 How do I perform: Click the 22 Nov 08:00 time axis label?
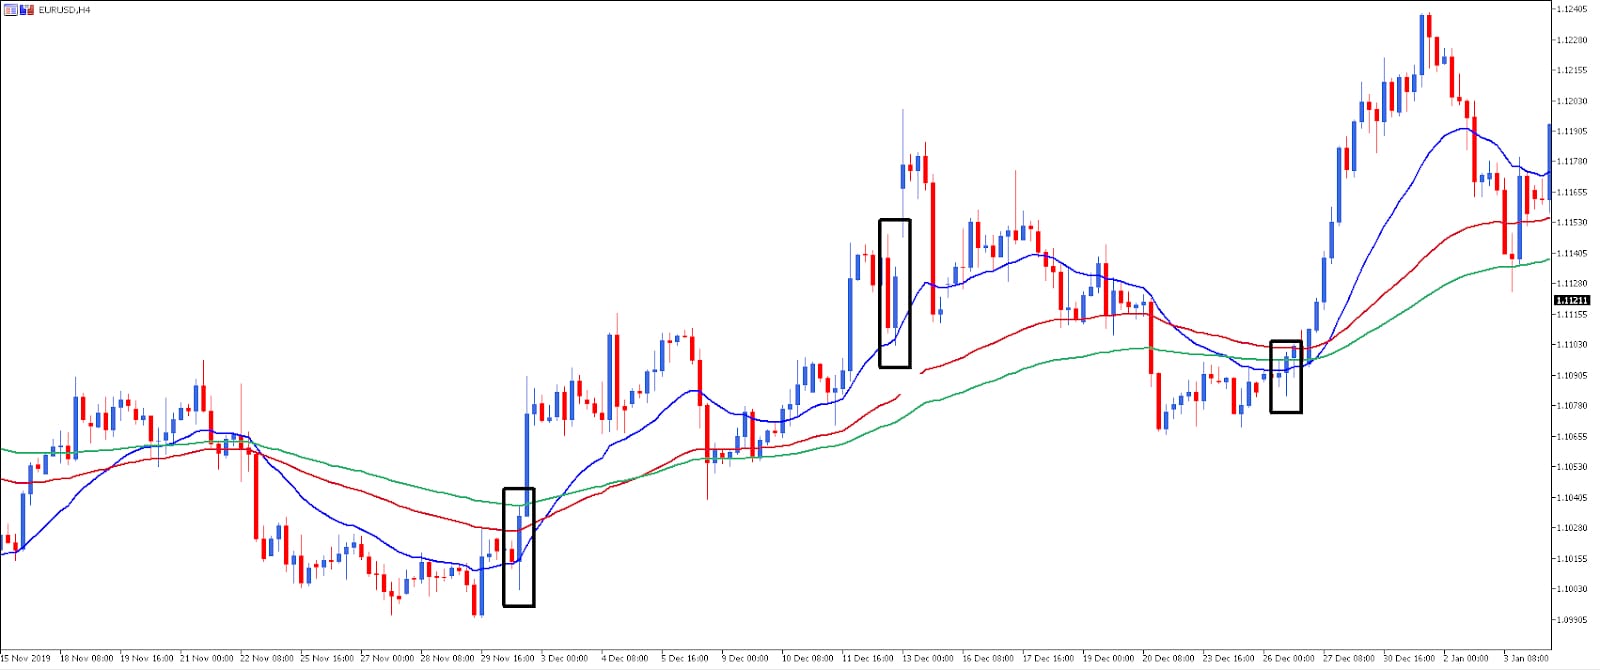click(266, 658)
